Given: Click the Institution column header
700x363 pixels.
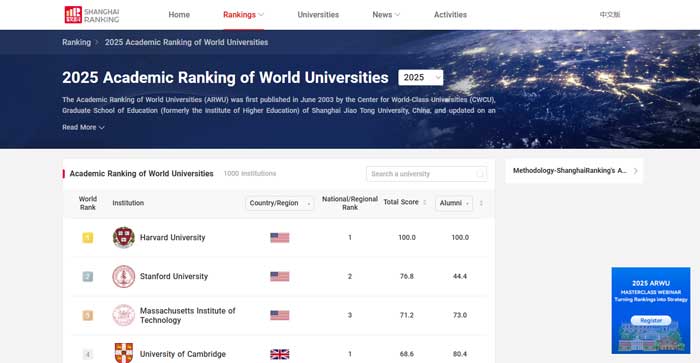Looking at the screenshot, I should (128, 203).
